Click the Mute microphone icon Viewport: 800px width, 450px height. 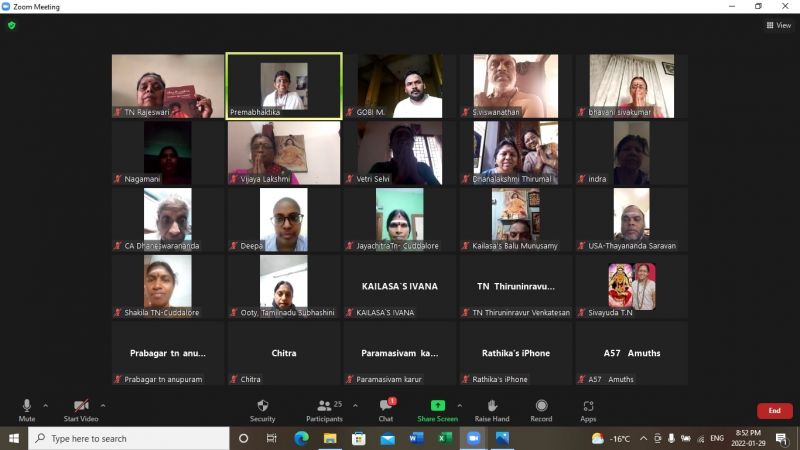click(27, 406)
